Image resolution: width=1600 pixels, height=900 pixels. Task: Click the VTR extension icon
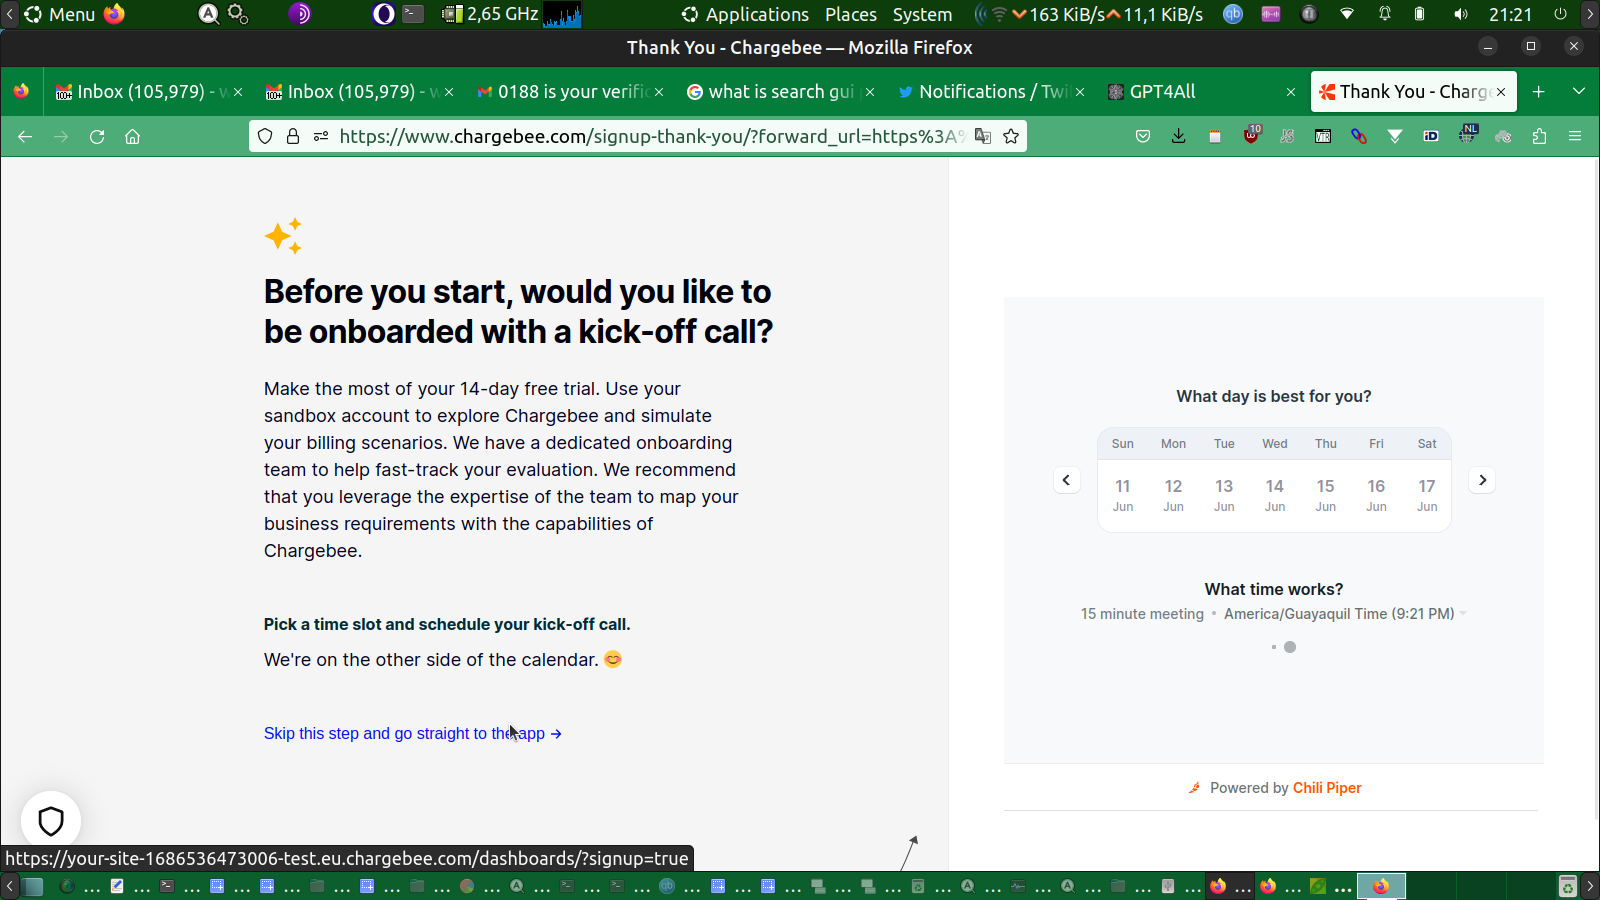click(x=1323, y=137)
